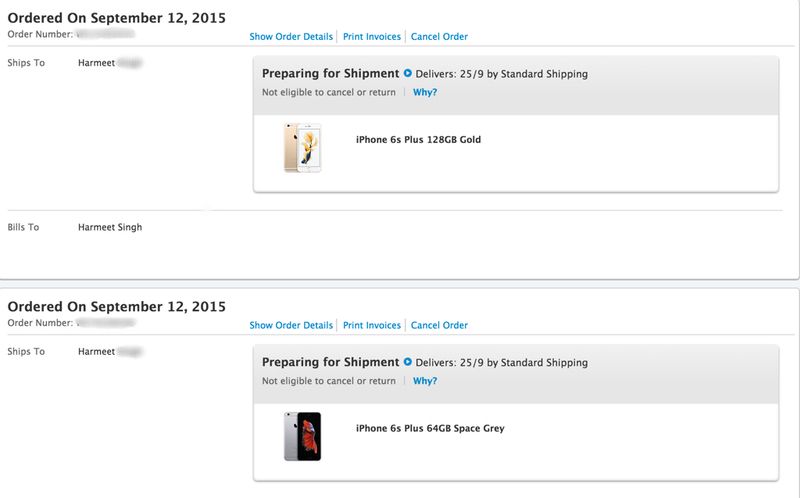
Task: Click "Why?" in the Space Grey order box
Action: [425, 381]
